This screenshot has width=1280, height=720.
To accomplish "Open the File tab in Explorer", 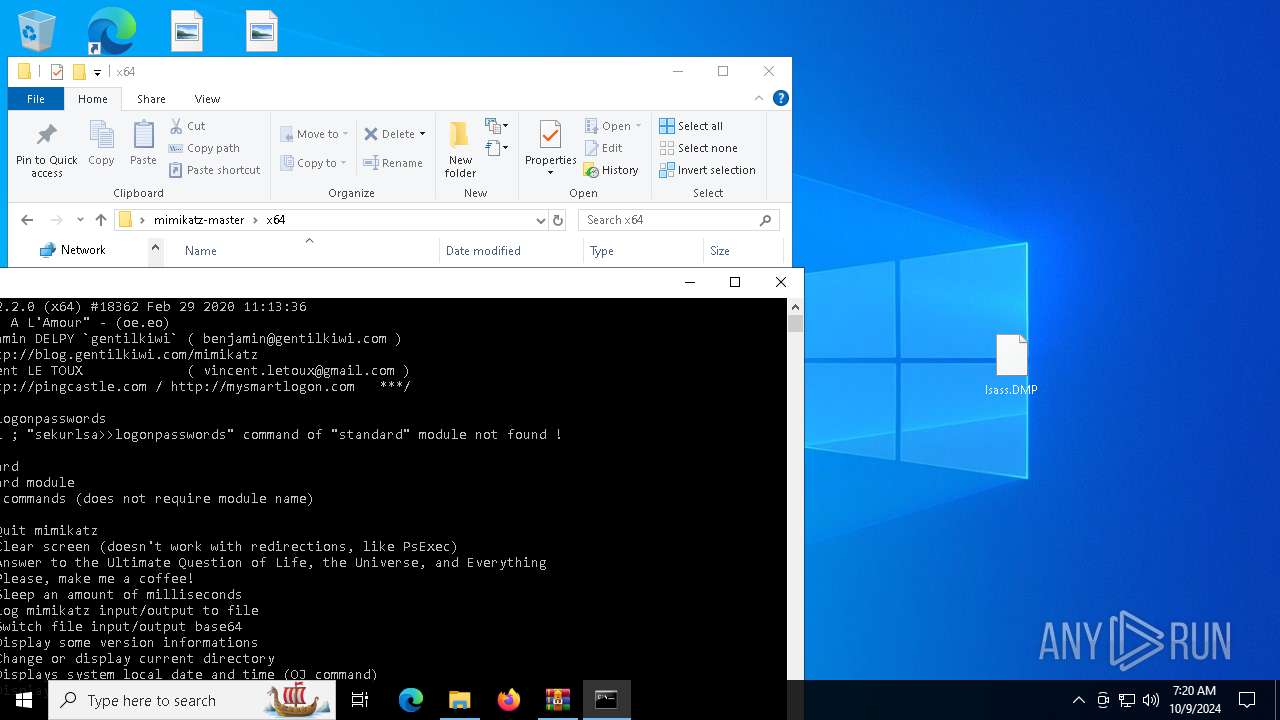I will coord(36,99).
